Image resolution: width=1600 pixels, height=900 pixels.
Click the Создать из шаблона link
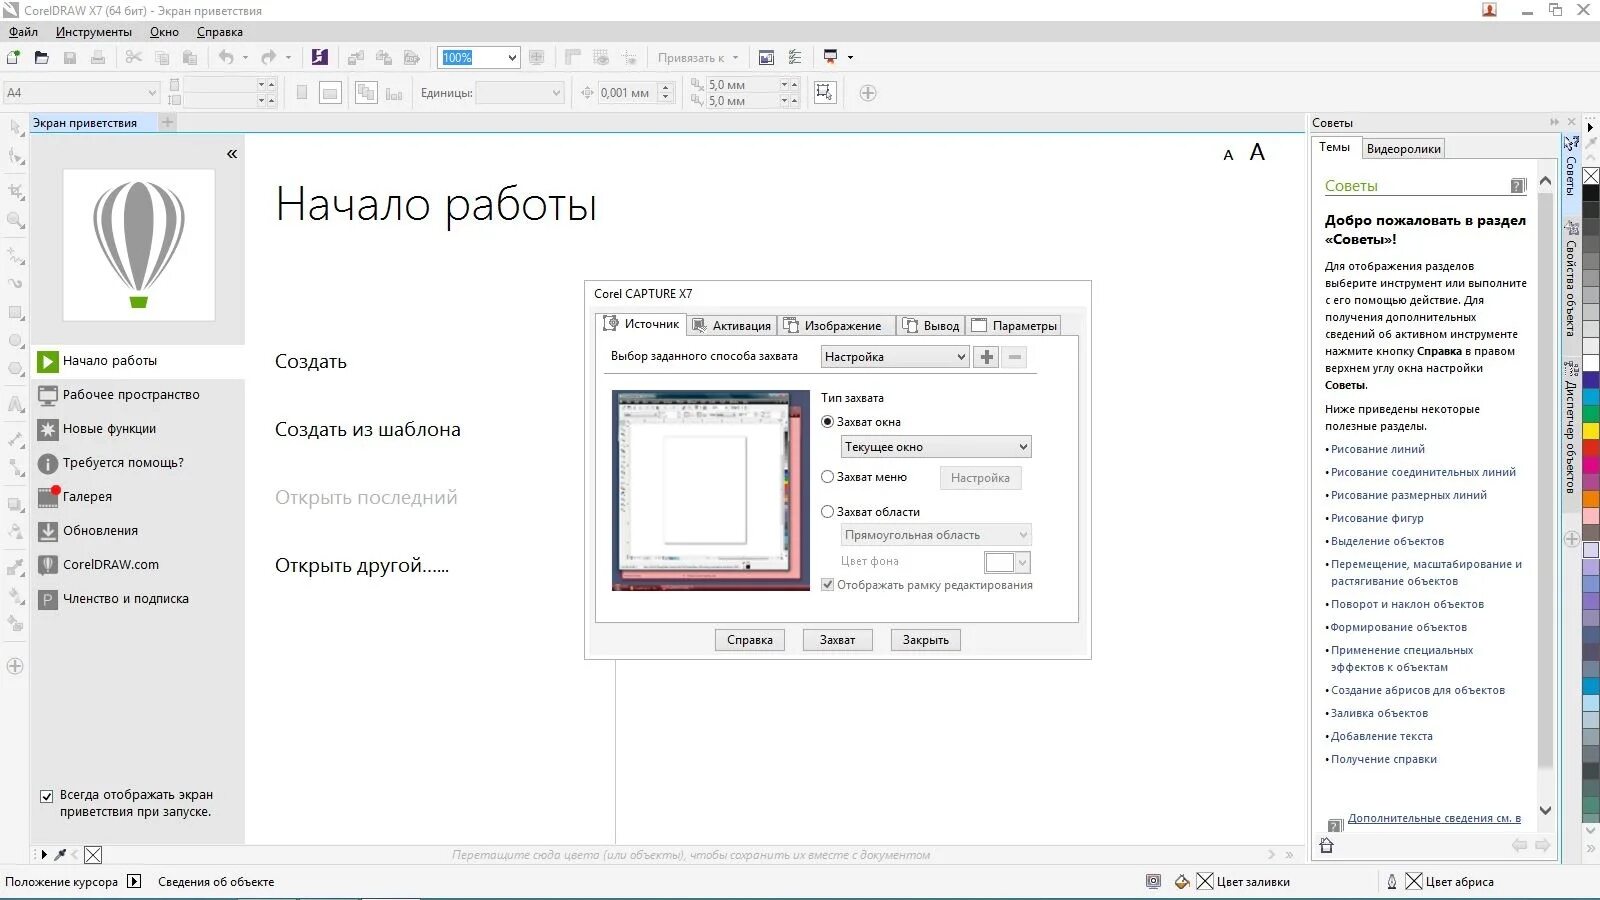368,430
